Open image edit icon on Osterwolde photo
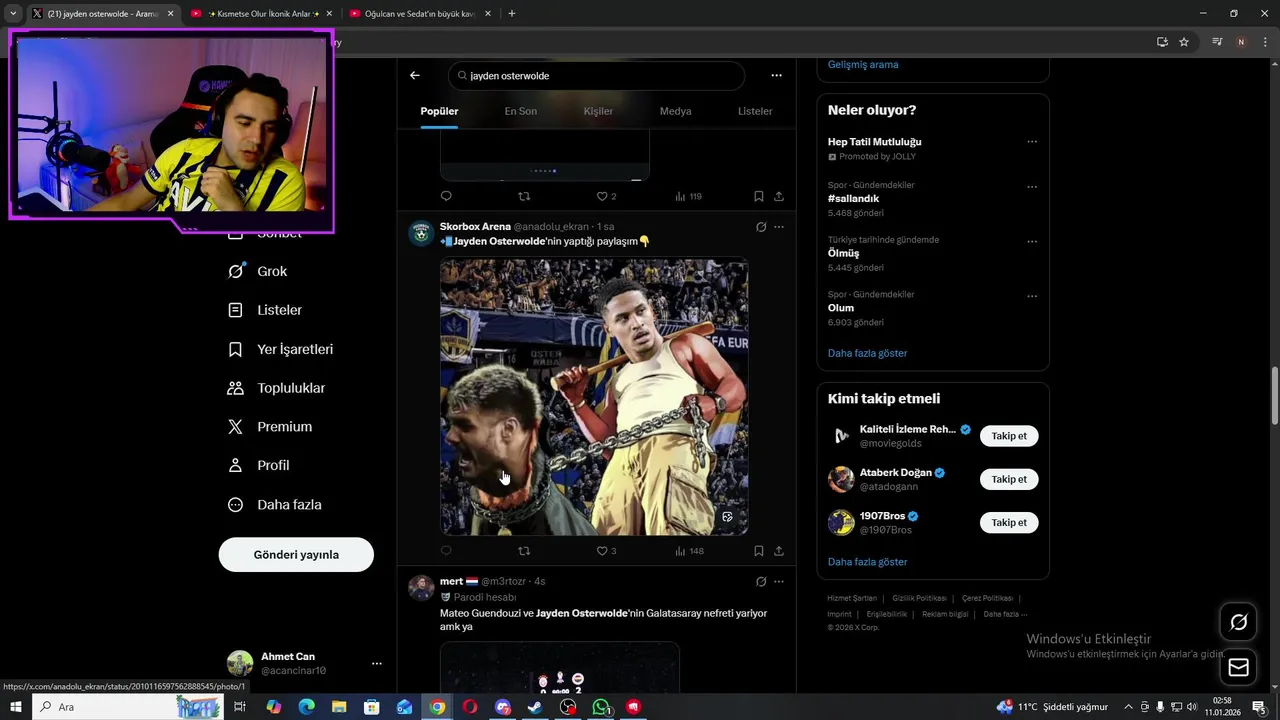 click(727, 517)
